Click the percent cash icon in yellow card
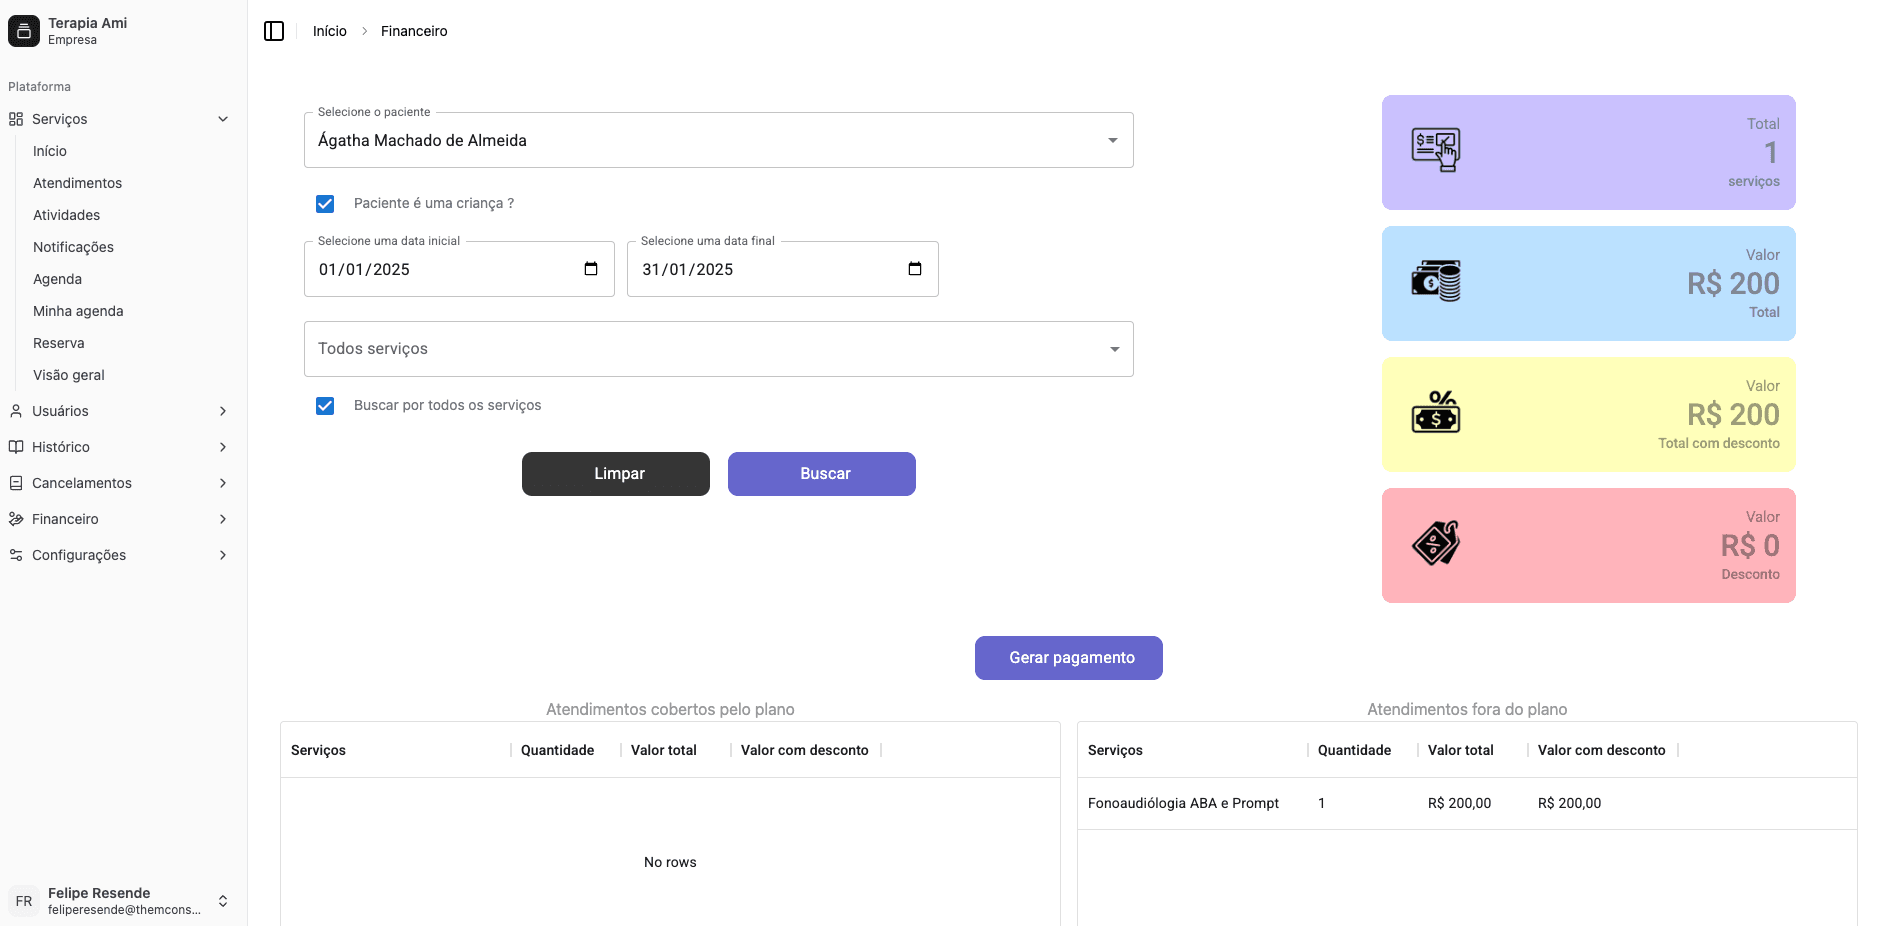The width and height of the screenshot is (1885, 926). click(x=1435, y=412)
